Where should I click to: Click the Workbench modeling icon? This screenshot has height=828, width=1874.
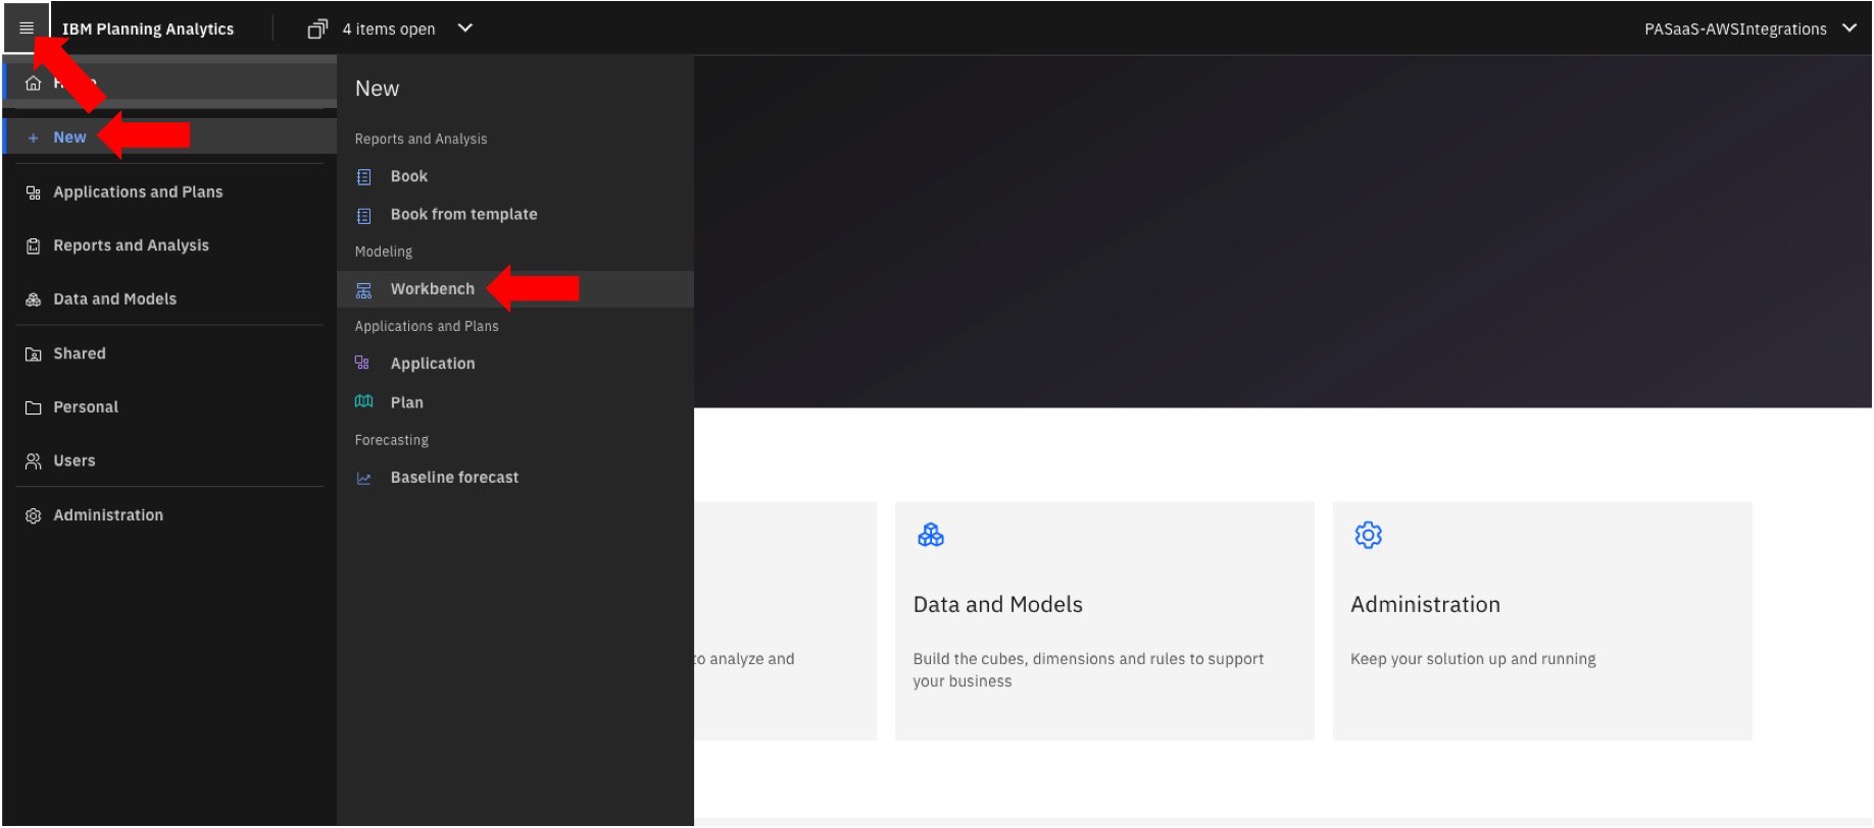(x=364, y=290)
